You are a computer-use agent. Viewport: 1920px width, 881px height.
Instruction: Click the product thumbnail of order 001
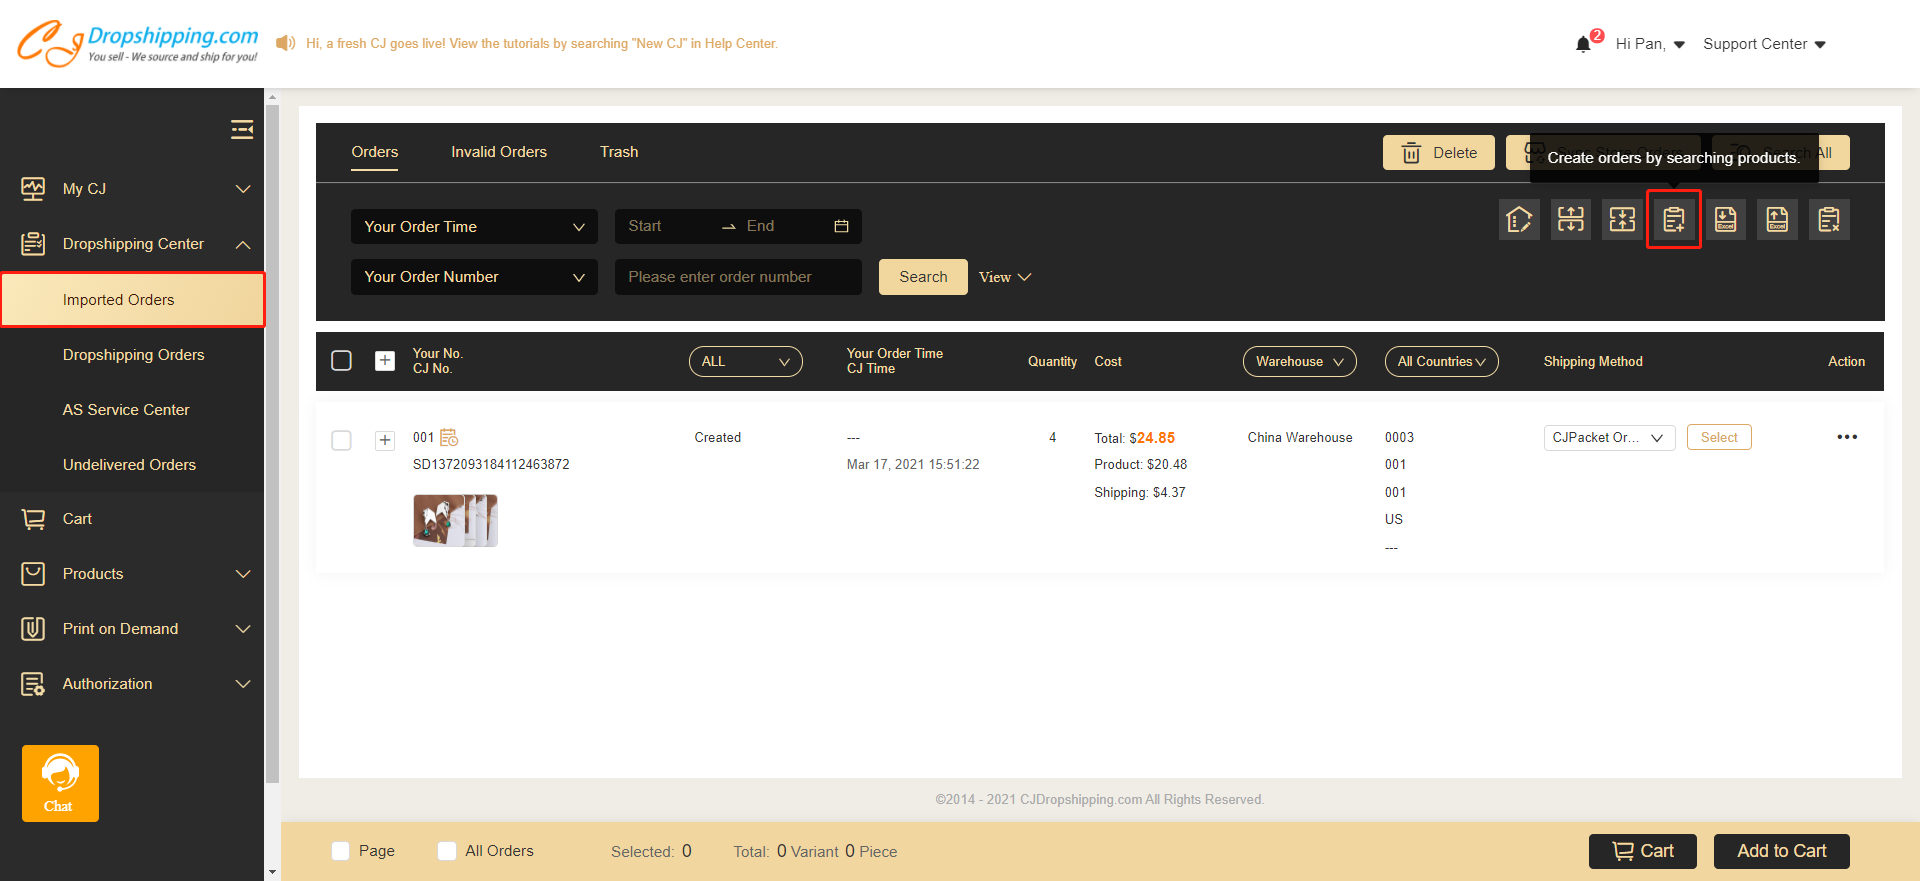tap(455, 520)
